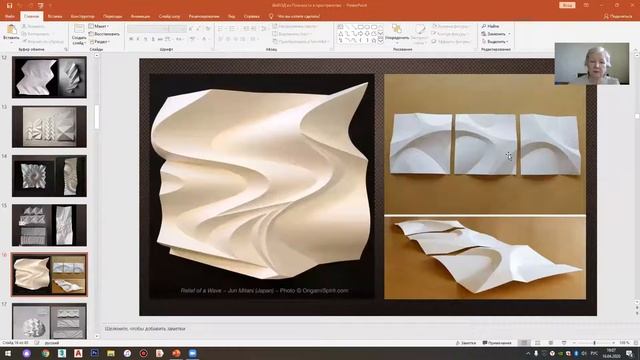
Task: Toggle italic formatting in font group
Action: click(138, 39)
